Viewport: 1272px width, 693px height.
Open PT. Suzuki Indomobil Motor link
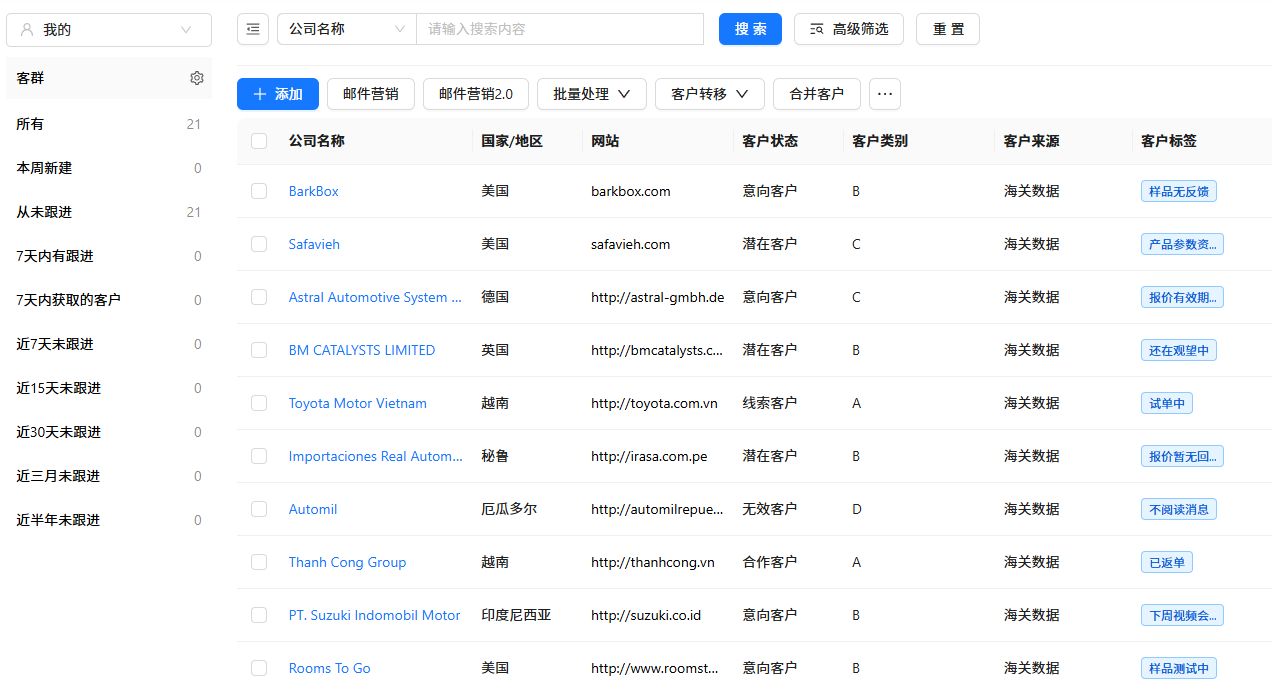tap(375, 615)
